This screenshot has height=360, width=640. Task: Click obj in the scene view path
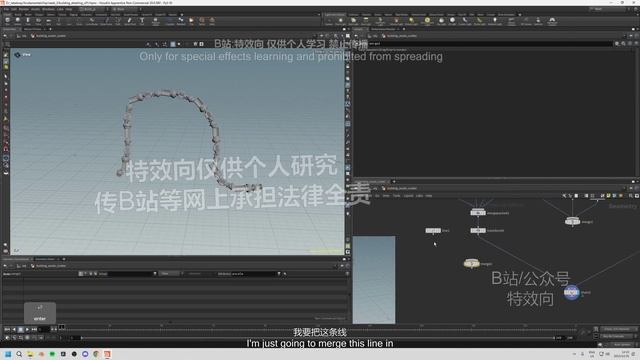(x=24, y=36)
